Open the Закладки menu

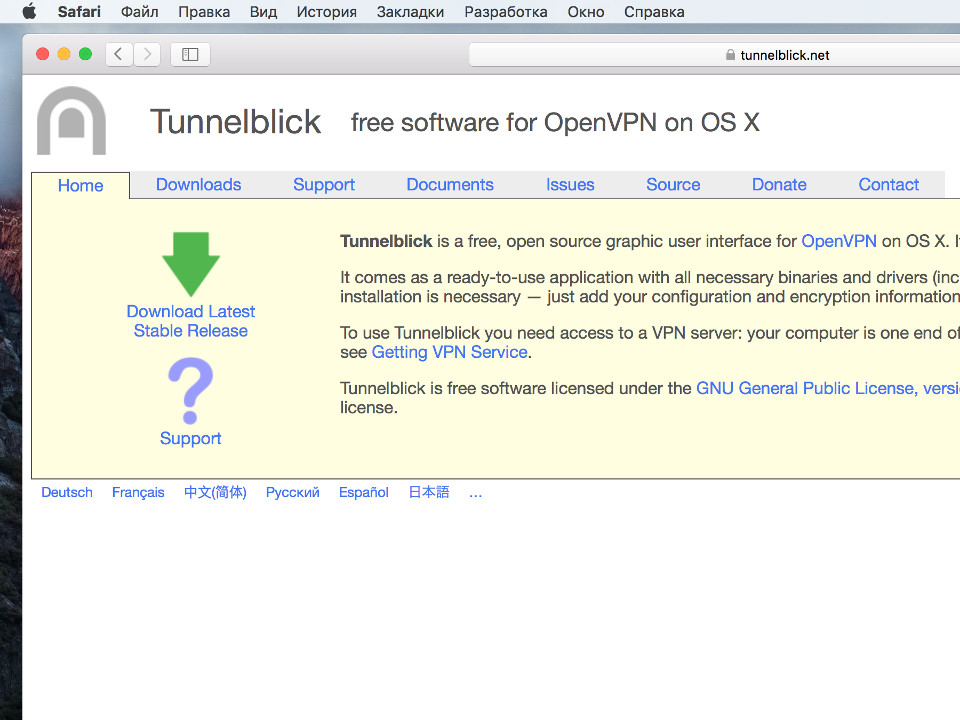(x=410, y=12)
